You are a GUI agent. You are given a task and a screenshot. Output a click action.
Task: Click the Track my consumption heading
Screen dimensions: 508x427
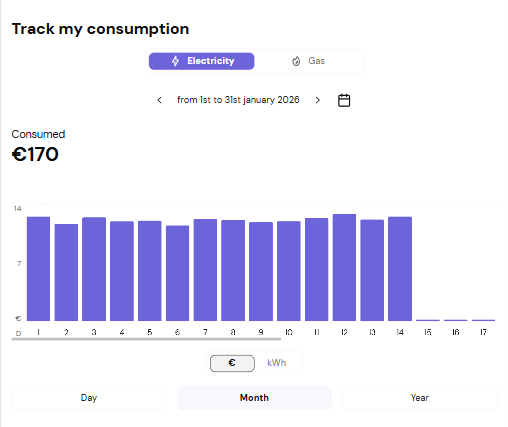pyautogui.click(x=100, y=29)
